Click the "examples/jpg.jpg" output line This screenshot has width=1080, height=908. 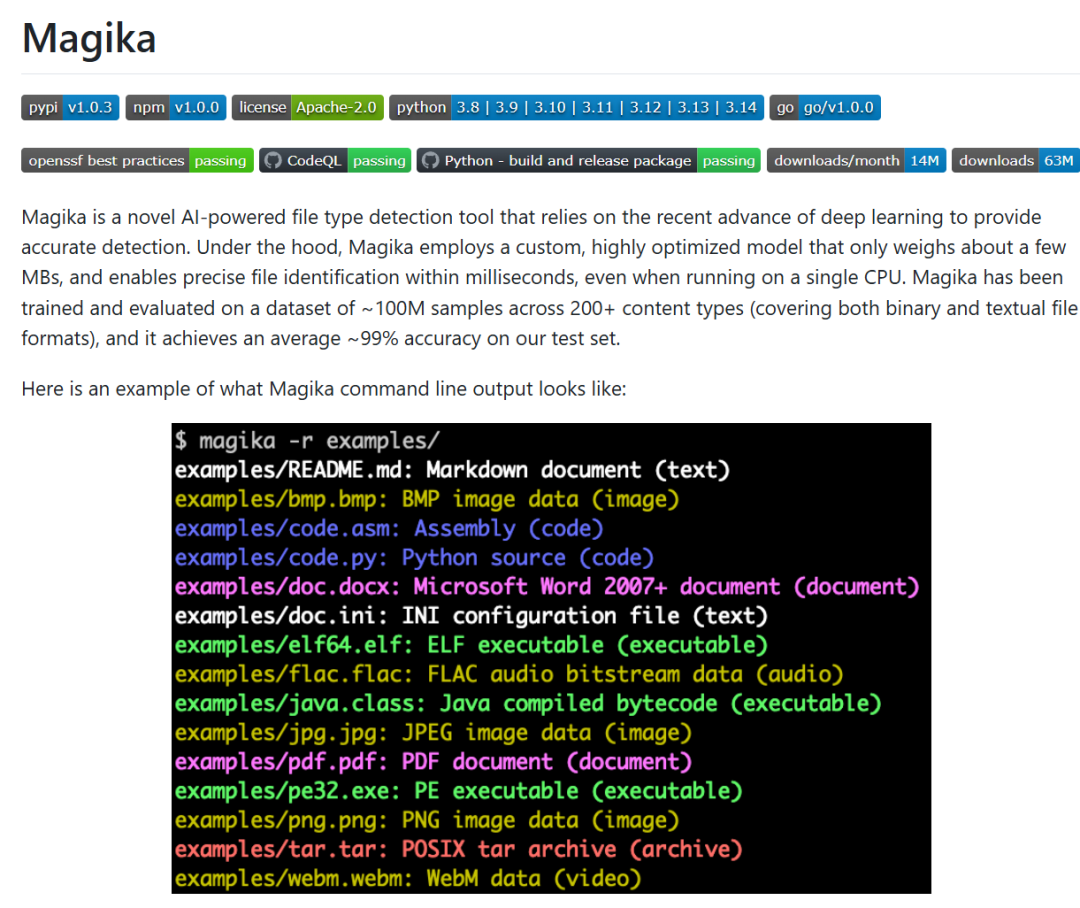(433, 733)
